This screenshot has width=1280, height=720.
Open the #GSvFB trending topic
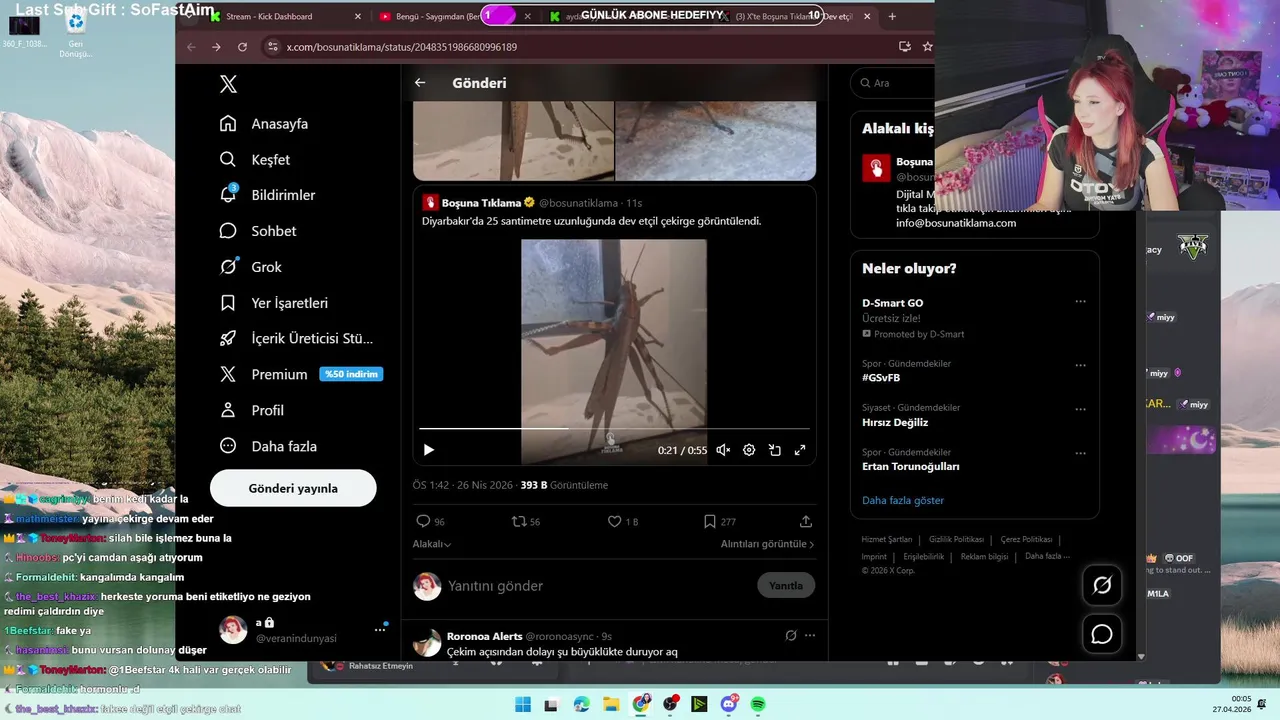(881, 378)
